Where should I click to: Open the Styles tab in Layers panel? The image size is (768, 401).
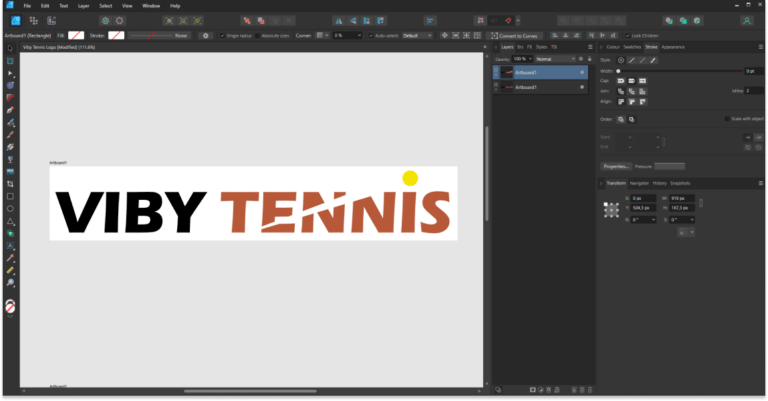541,47
